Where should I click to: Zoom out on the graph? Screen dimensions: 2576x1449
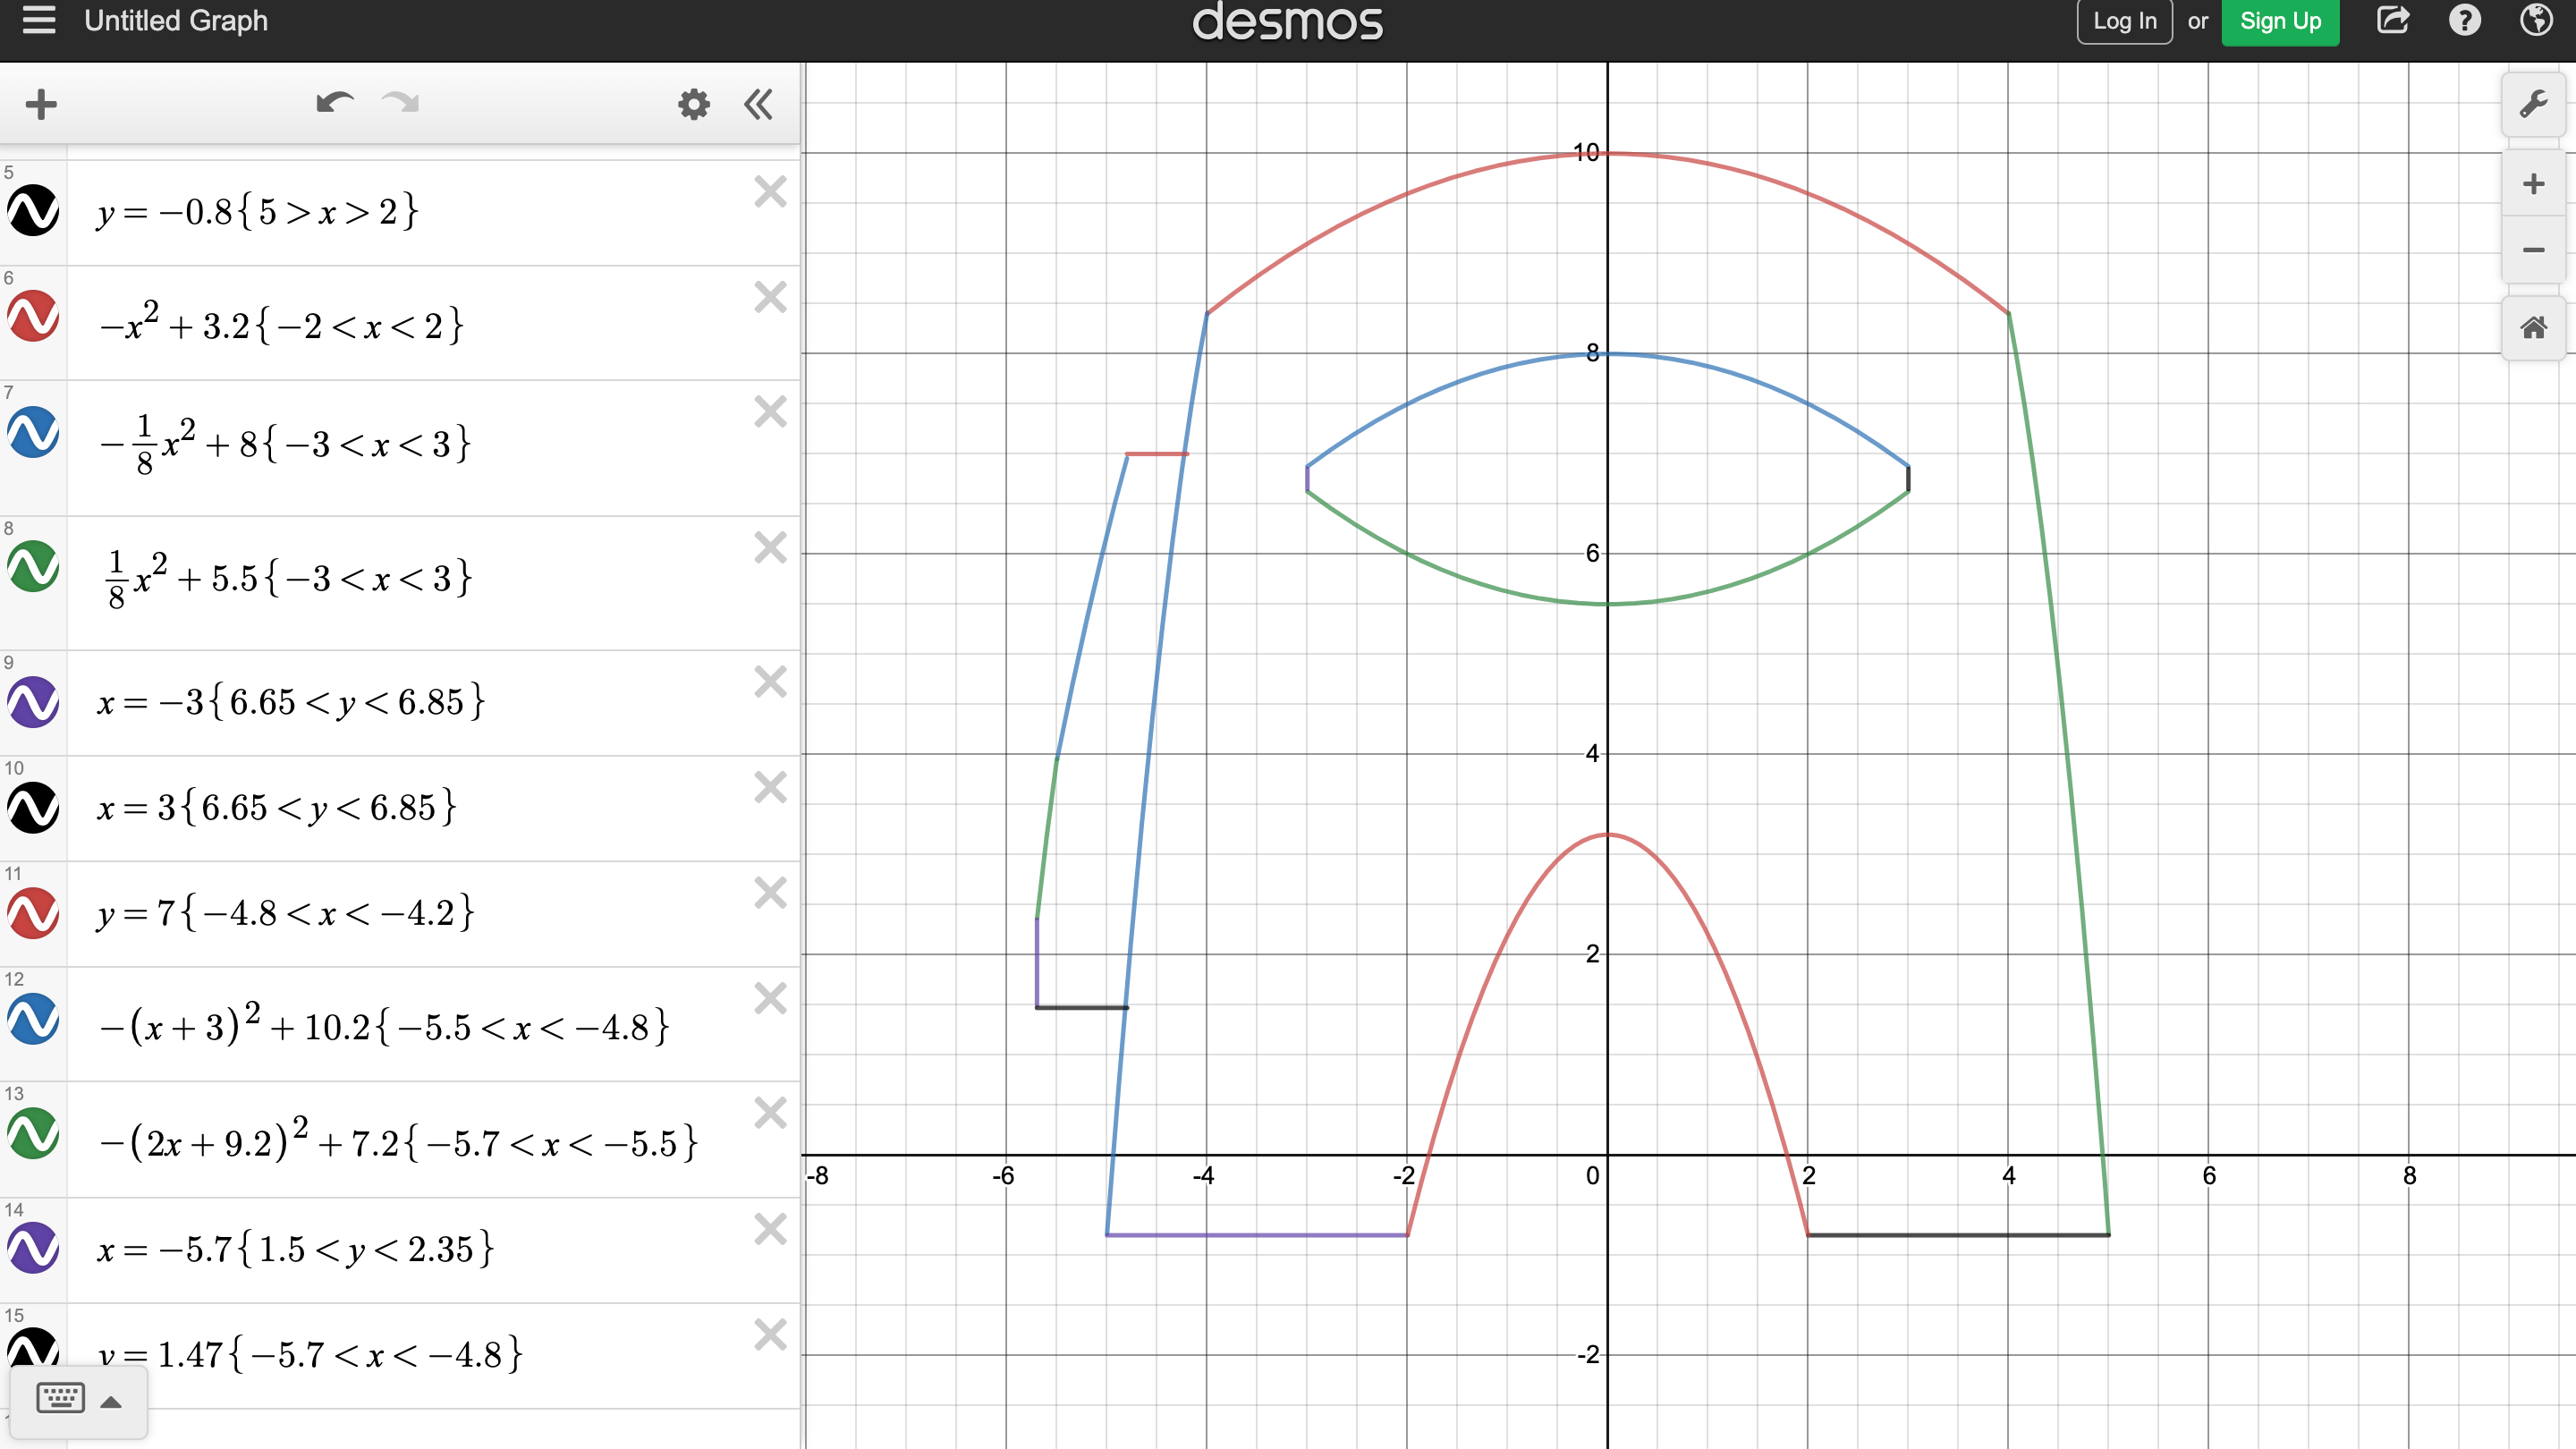tap(2533, 250)
